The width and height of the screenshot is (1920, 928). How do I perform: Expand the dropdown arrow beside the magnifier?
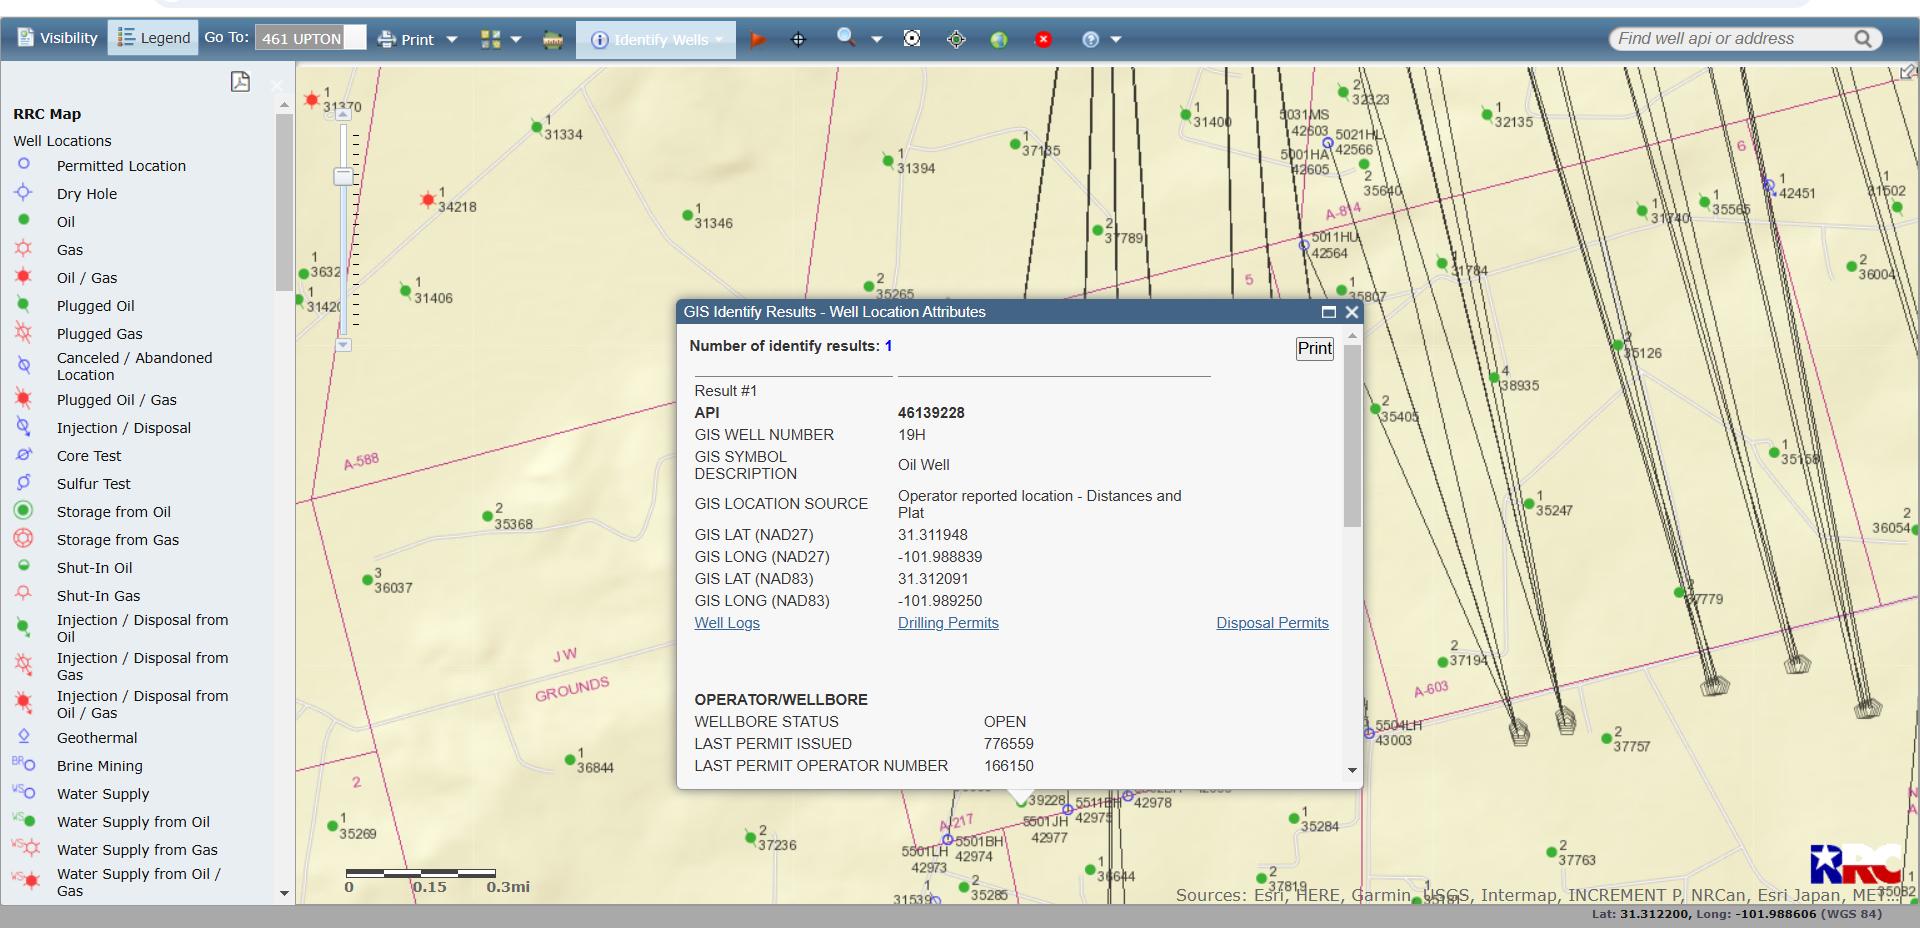coord(877,40)
